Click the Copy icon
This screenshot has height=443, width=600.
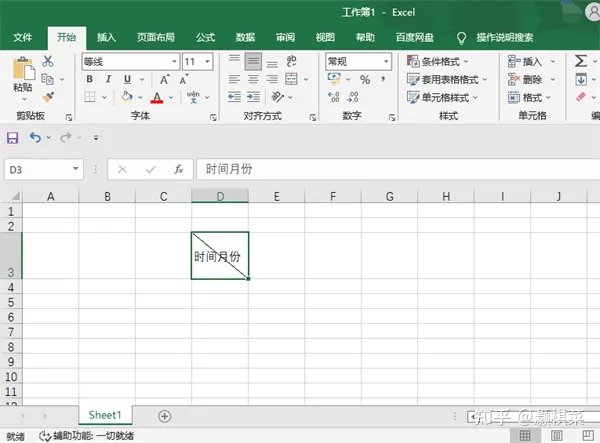coord(47,79)
